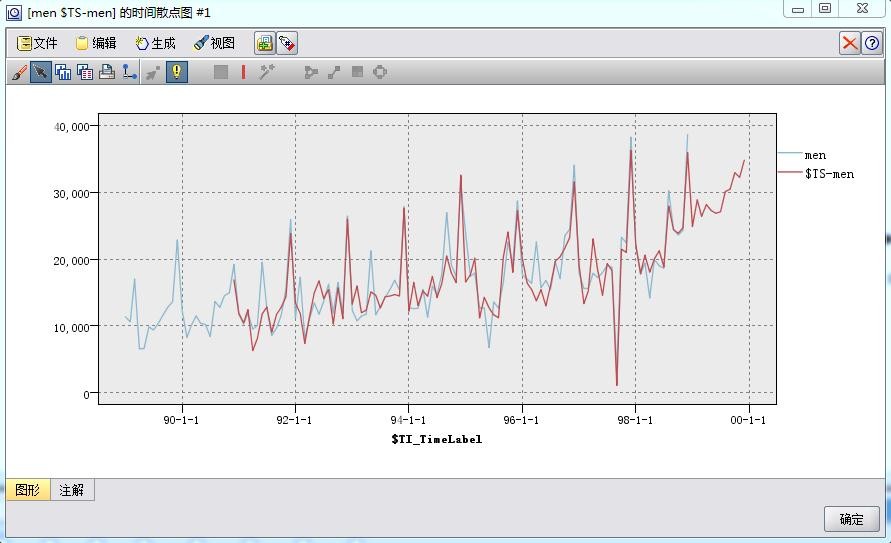The width and height of the screenshot is (891, 543).
Task: Click the 0 y-axis label
Action: click(x=86, y=395)
